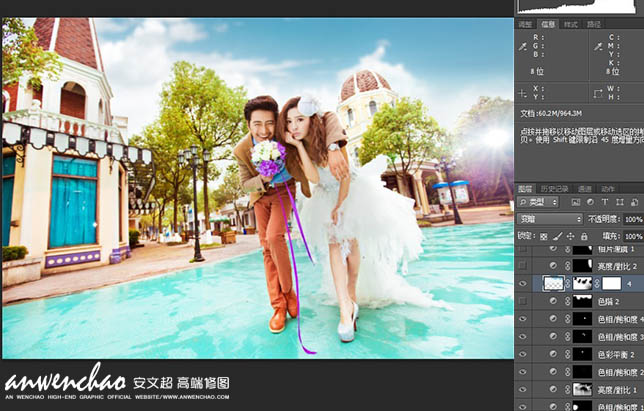Viewport: 644px width, 411px height.
Task: Open the 不透明度 opacity dropdown
Action: coord(632,219)
